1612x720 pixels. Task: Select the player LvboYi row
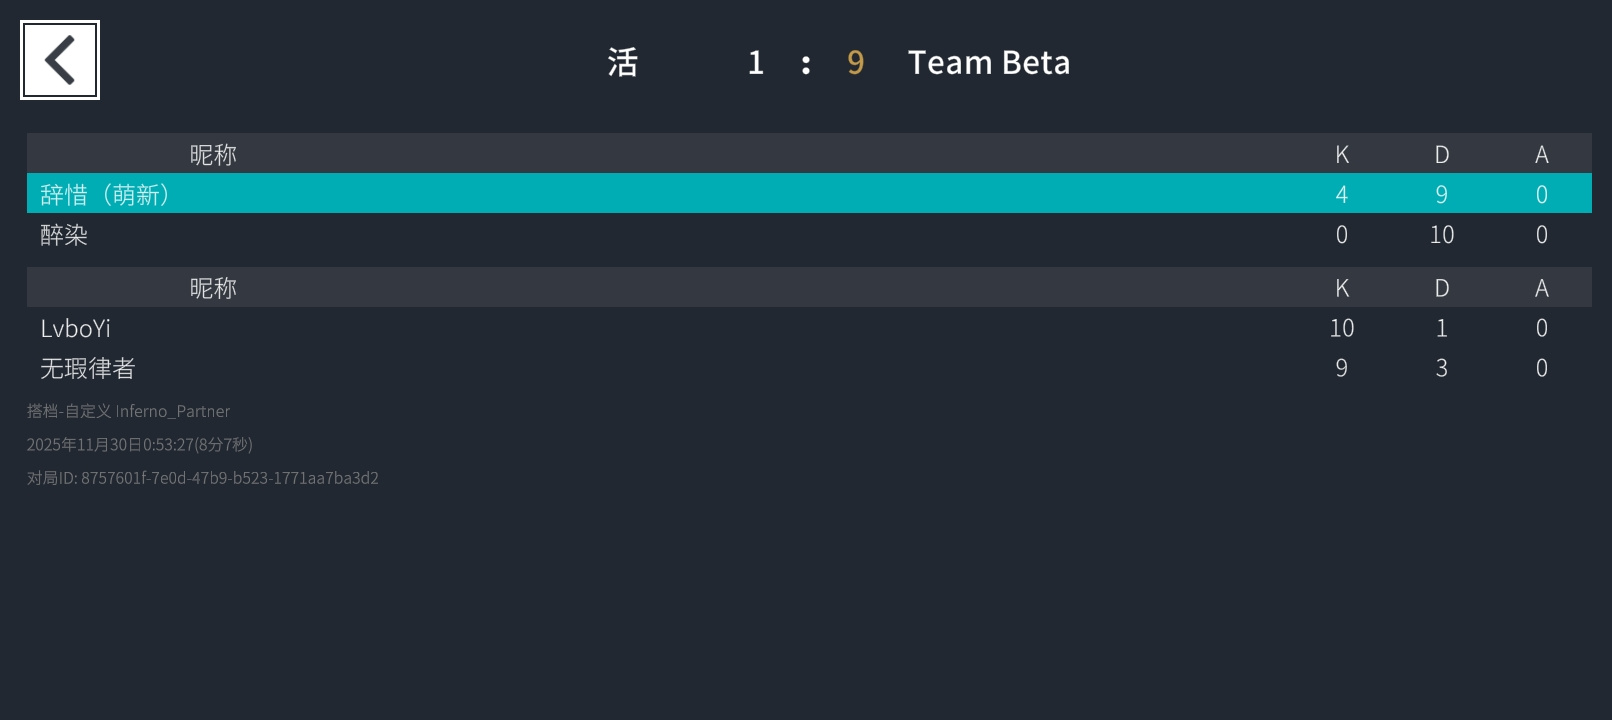pos(809,327)
